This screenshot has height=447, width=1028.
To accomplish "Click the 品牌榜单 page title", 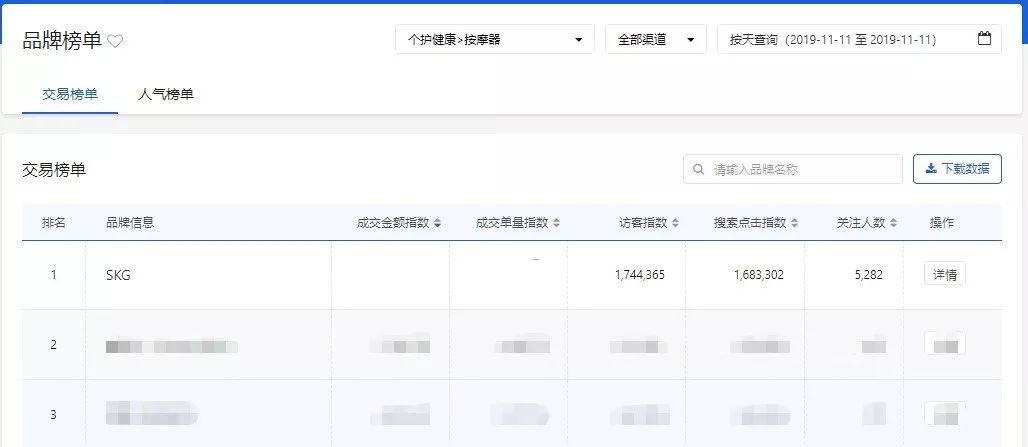I will click(62, 41).
